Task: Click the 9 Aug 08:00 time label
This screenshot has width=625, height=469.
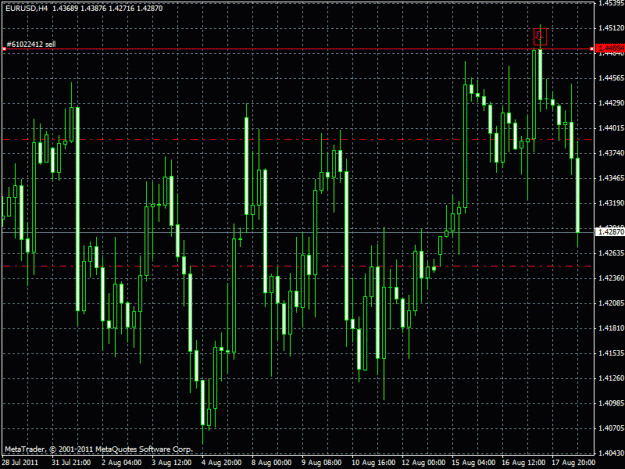Action: coord(321,463)
